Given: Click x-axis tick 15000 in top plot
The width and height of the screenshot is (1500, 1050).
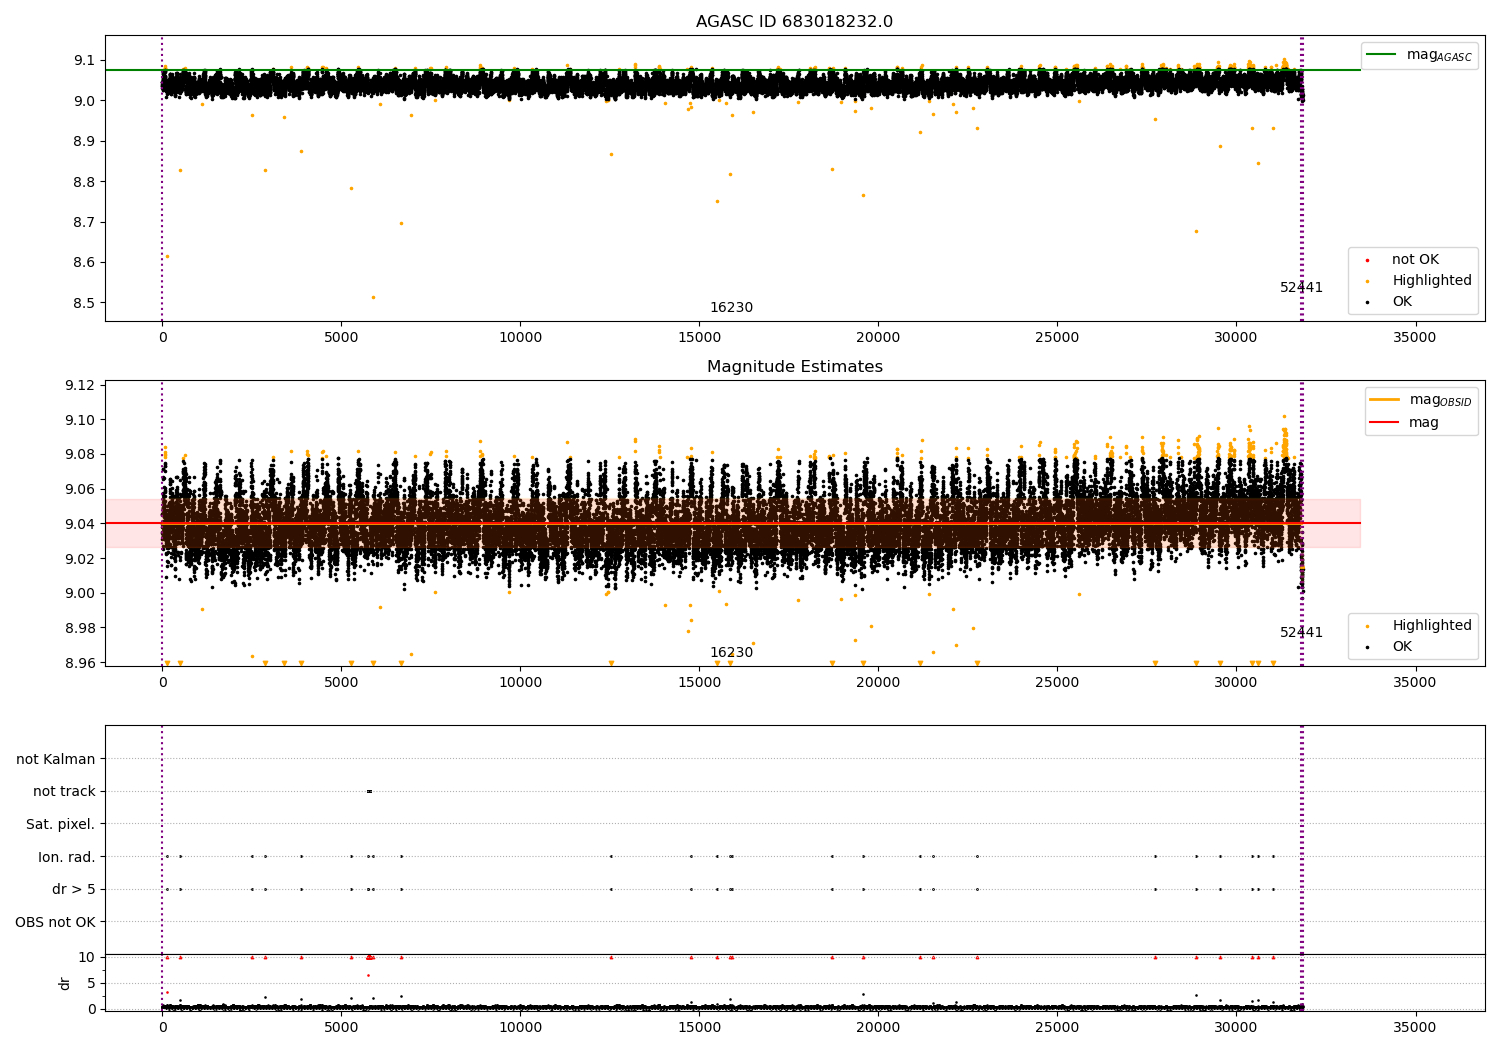Looking at the screenshot, I should (699, 338).
